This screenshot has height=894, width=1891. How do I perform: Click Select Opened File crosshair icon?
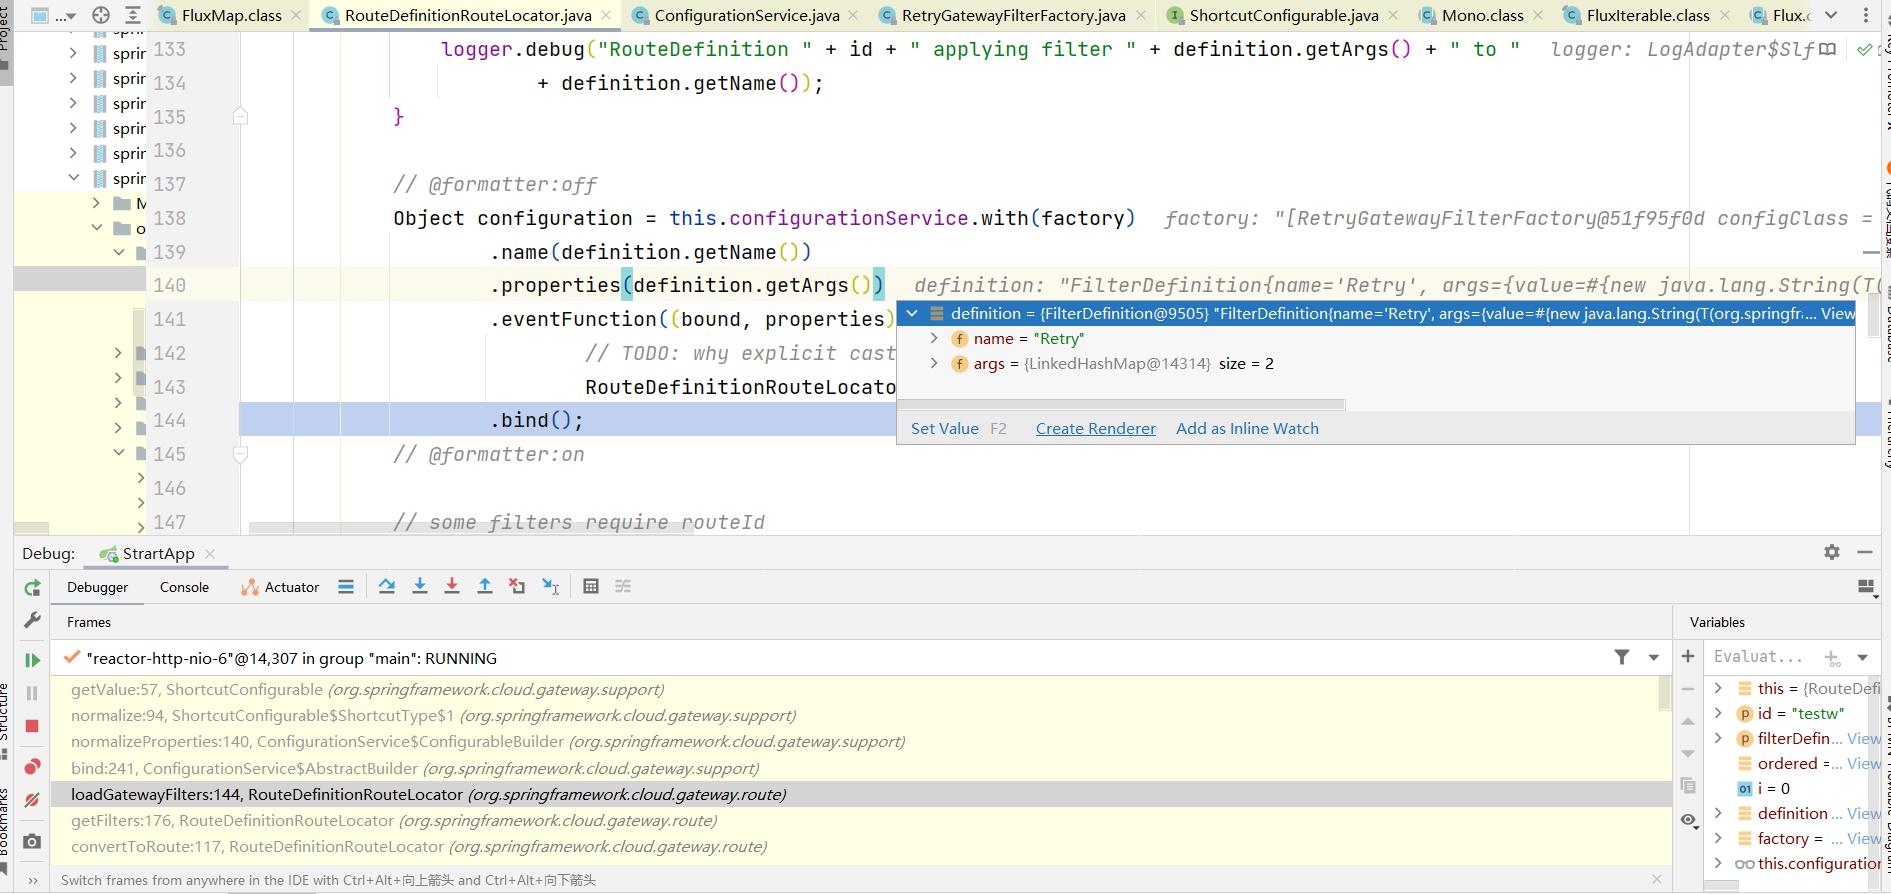101,15
